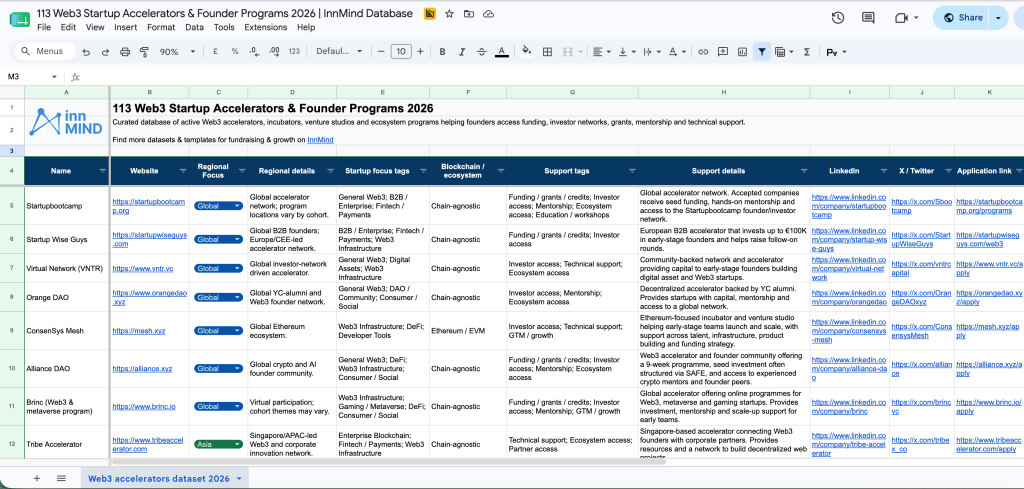Image resolution: width=1024 pixels, height=489 pixels.
Task: Open the InnMind hyperlink
Action: click(320, 140)
